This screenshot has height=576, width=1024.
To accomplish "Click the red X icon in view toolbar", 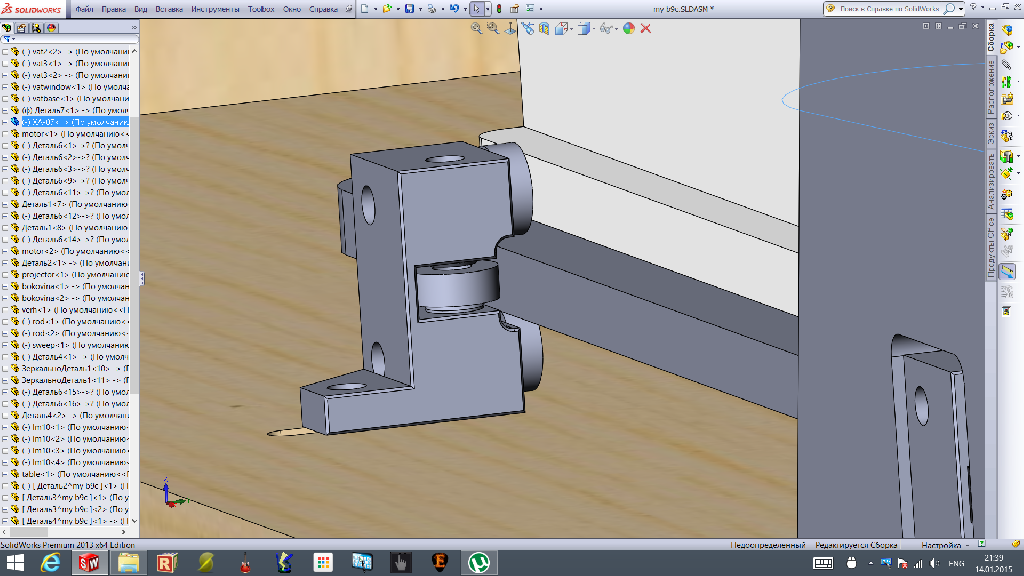I will click(646, 29).
